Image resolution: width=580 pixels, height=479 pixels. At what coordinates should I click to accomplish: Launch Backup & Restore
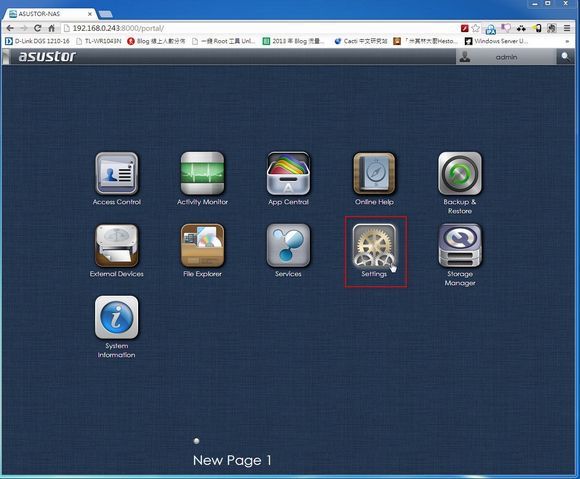coord(460,173)
